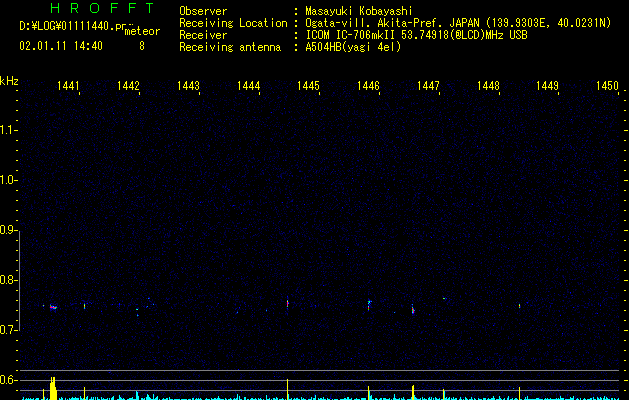The height and width of the screenshot is (400, 629).
Task: Click the HROFFT title text
Action: pos(102,8)
